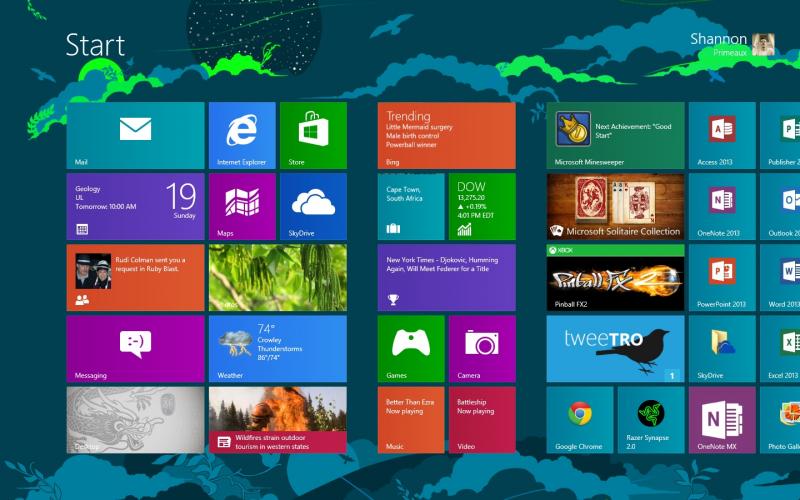Image resolution: width=800 pixels, height=500 pixels.
Task: Open the Mail tile
Action: point(135,135)
